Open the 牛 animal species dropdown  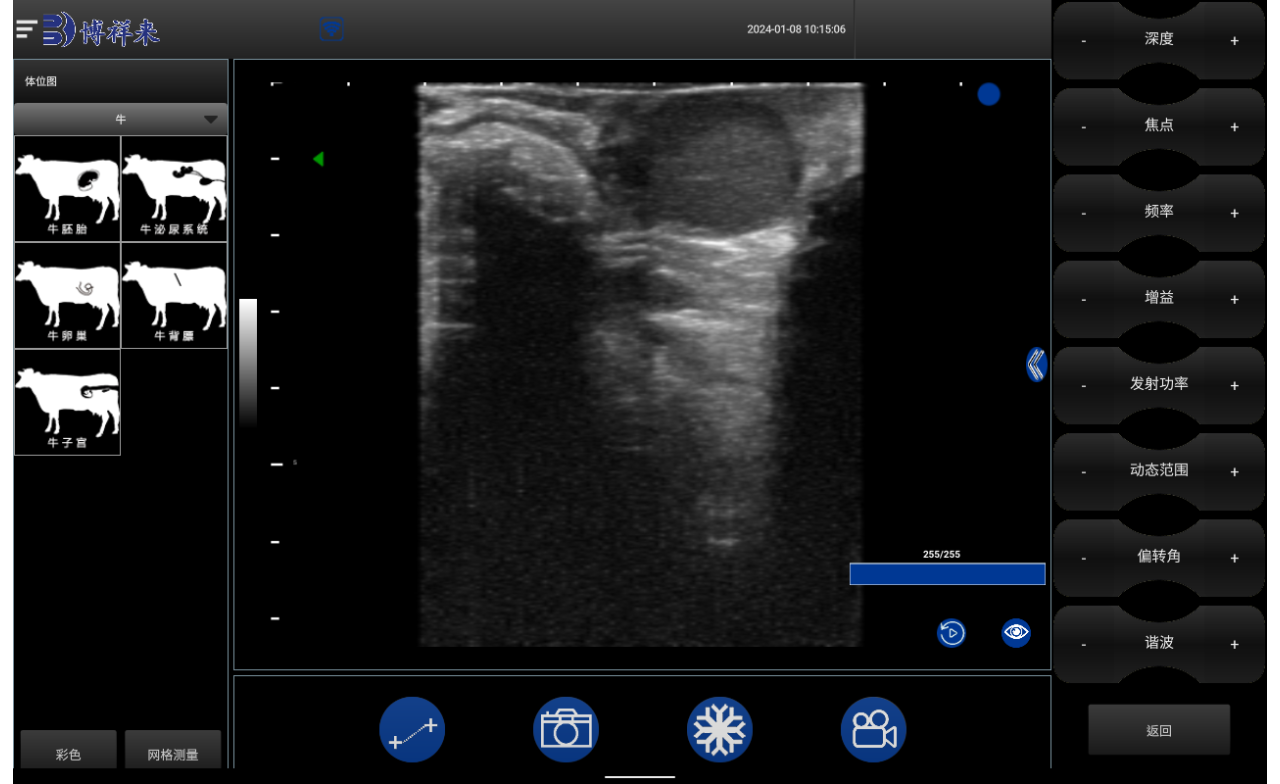(121, 119)
